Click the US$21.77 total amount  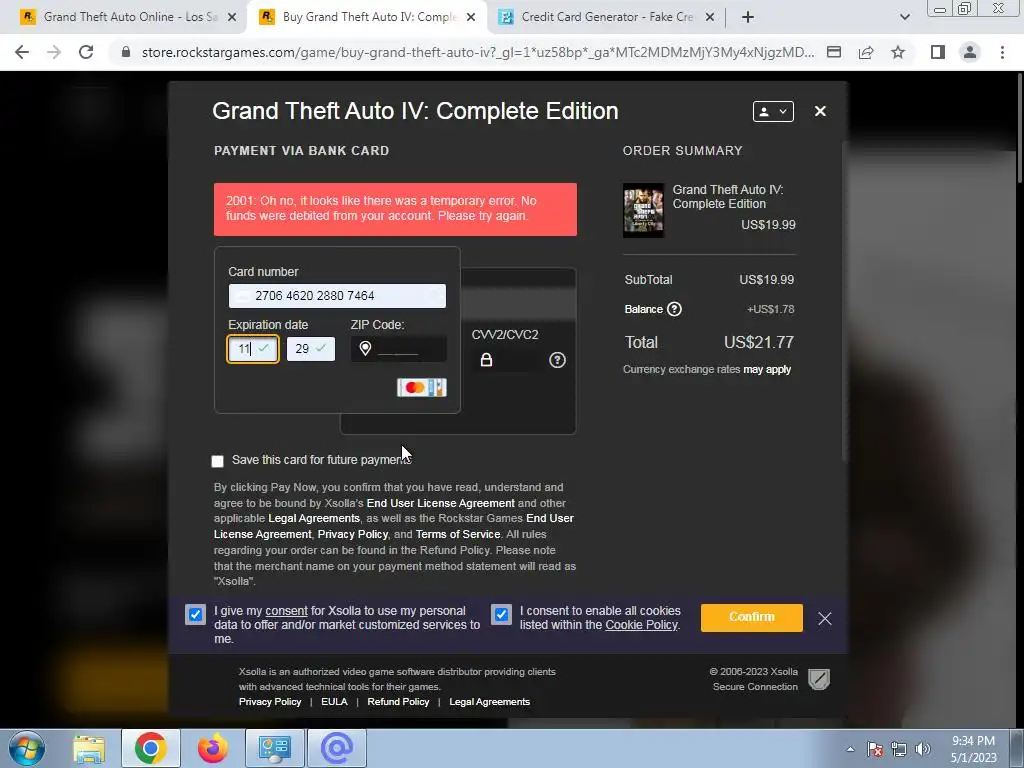tap(759, 342)
